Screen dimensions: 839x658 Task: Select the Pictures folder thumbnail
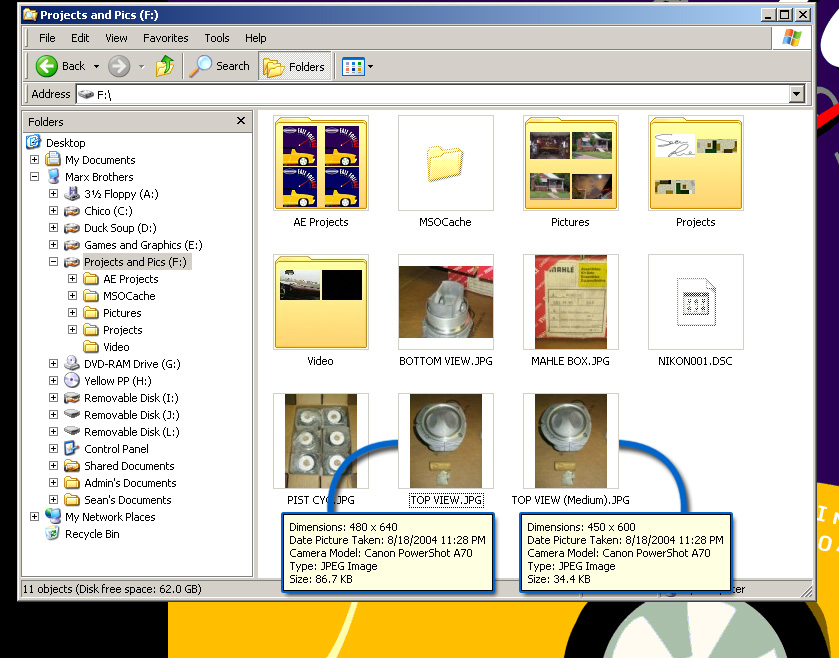[571, 163]
